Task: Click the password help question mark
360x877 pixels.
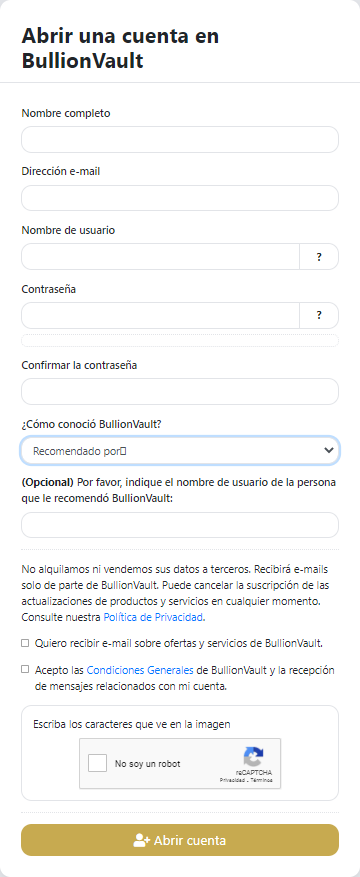Action: coord(319,315)
